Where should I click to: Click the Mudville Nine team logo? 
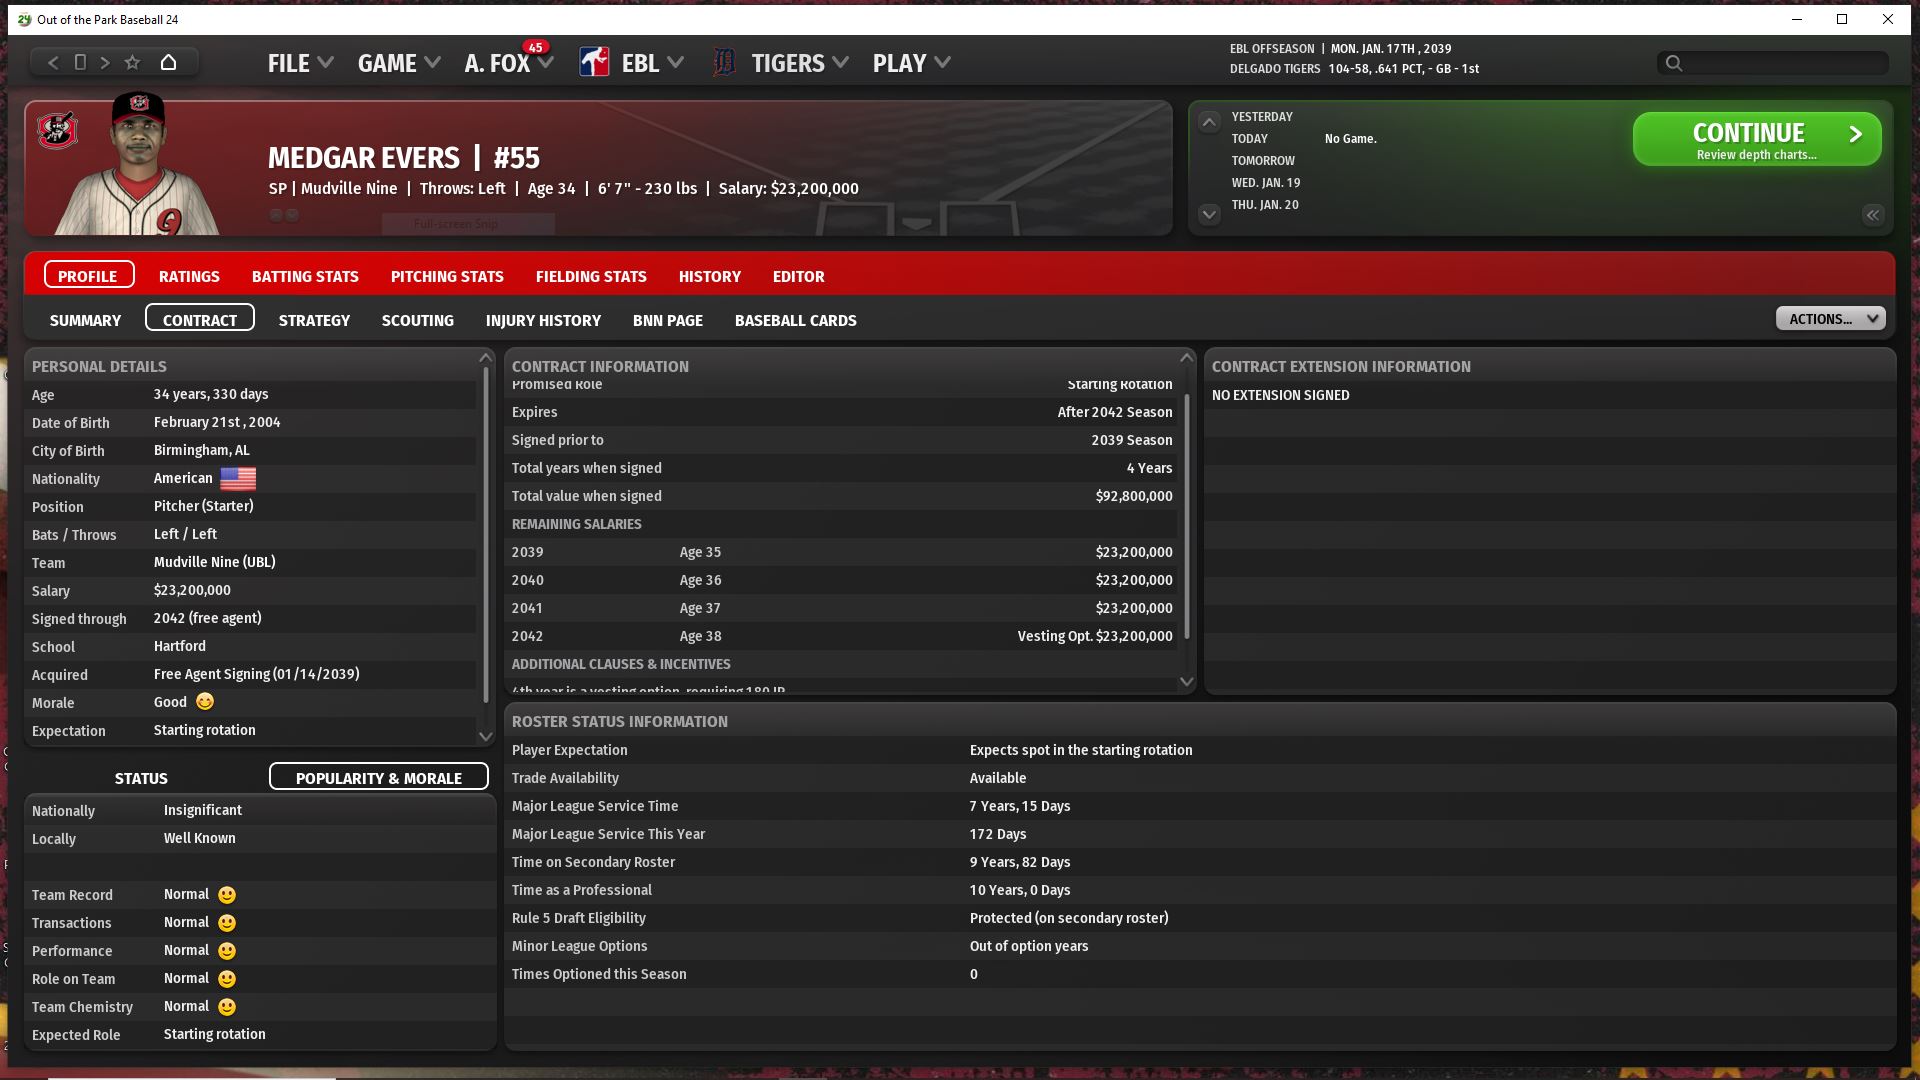[57, 131]
